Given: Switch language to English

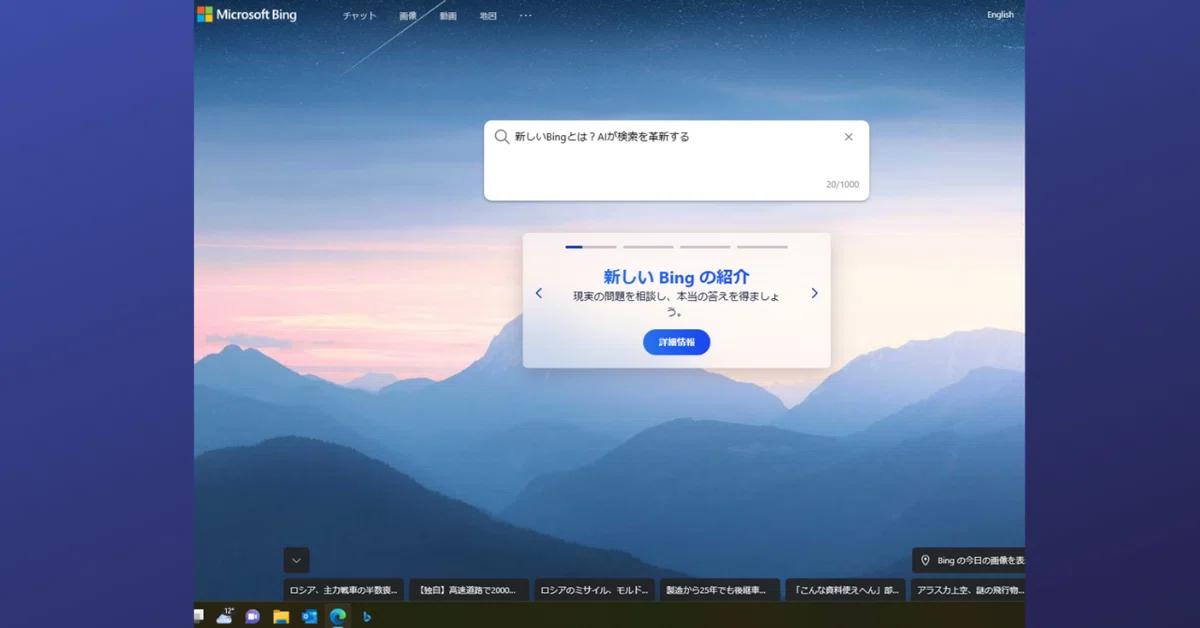Looking at the screenshot, I should pos(1000,15).
